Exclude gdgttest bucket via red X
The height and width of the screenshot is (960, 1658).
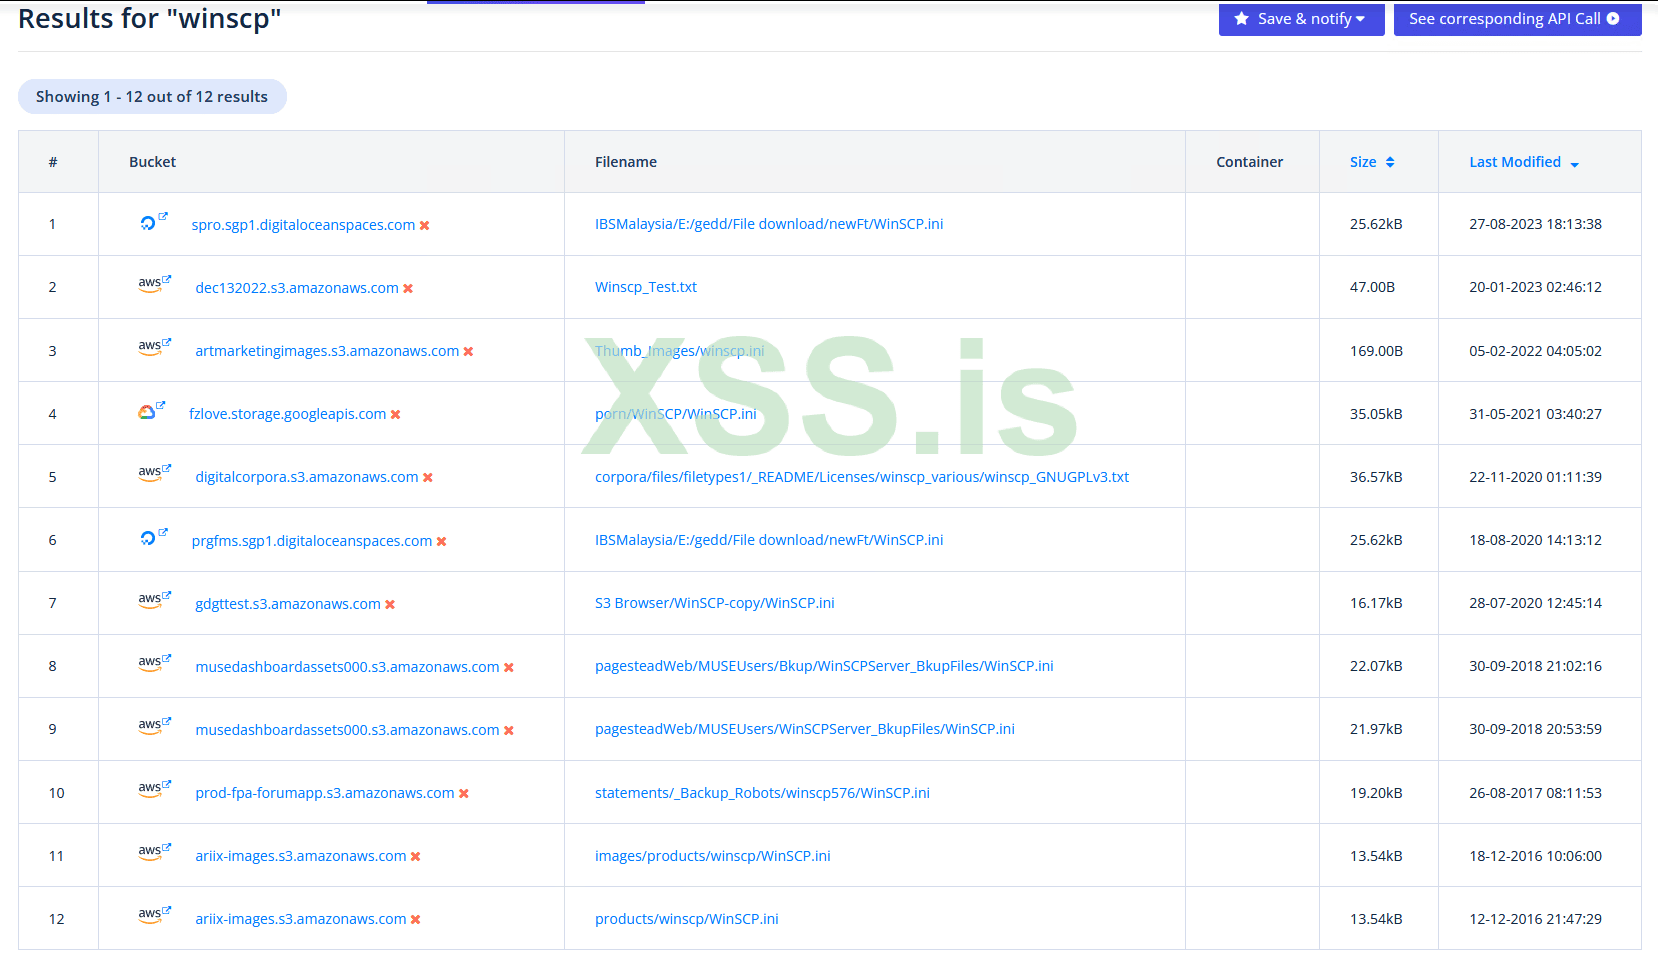pos(390,605)
